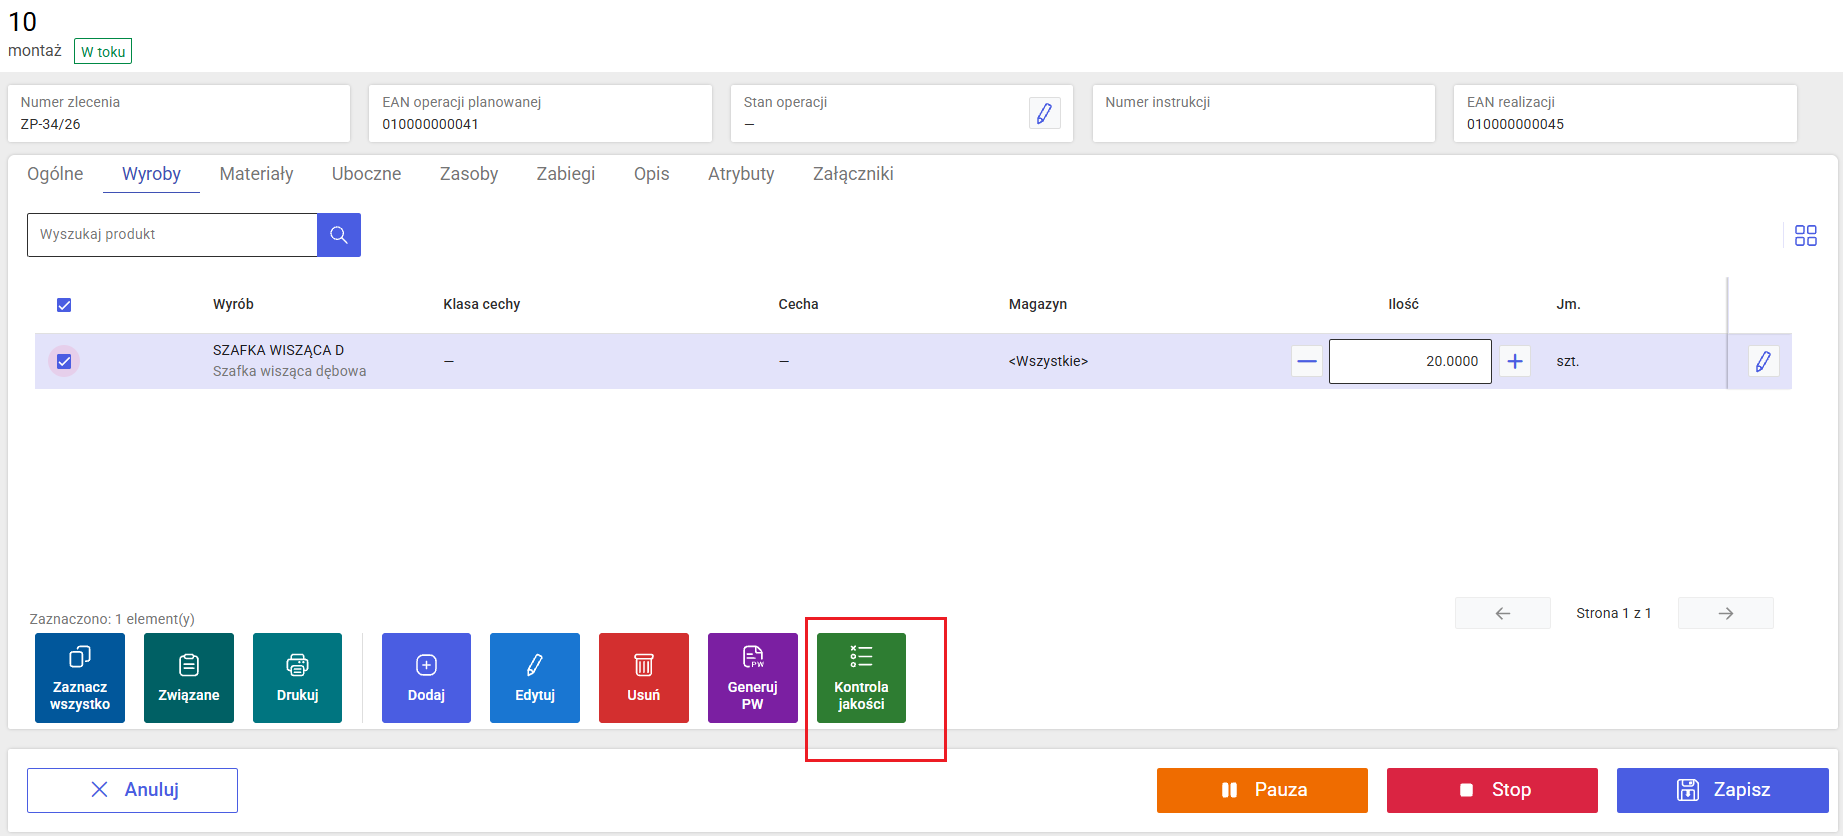This screenshot has height=836, width=1843.
Task: Click the Zapisz save button
Action: coord(1722,790)
